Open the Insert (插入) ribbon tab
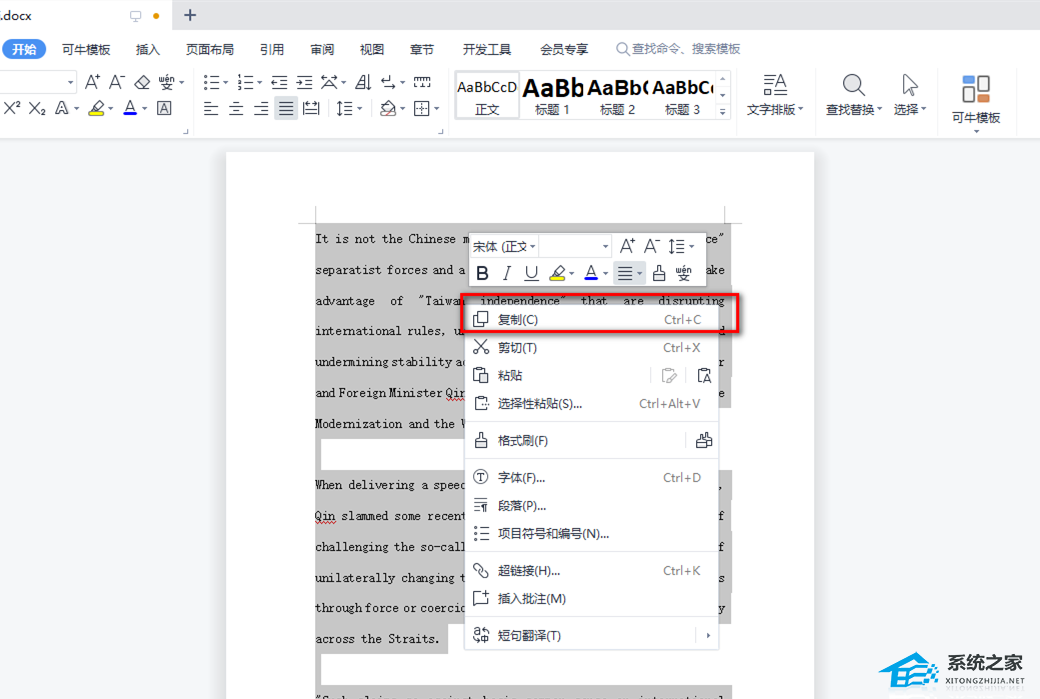 tap(147, 49)
